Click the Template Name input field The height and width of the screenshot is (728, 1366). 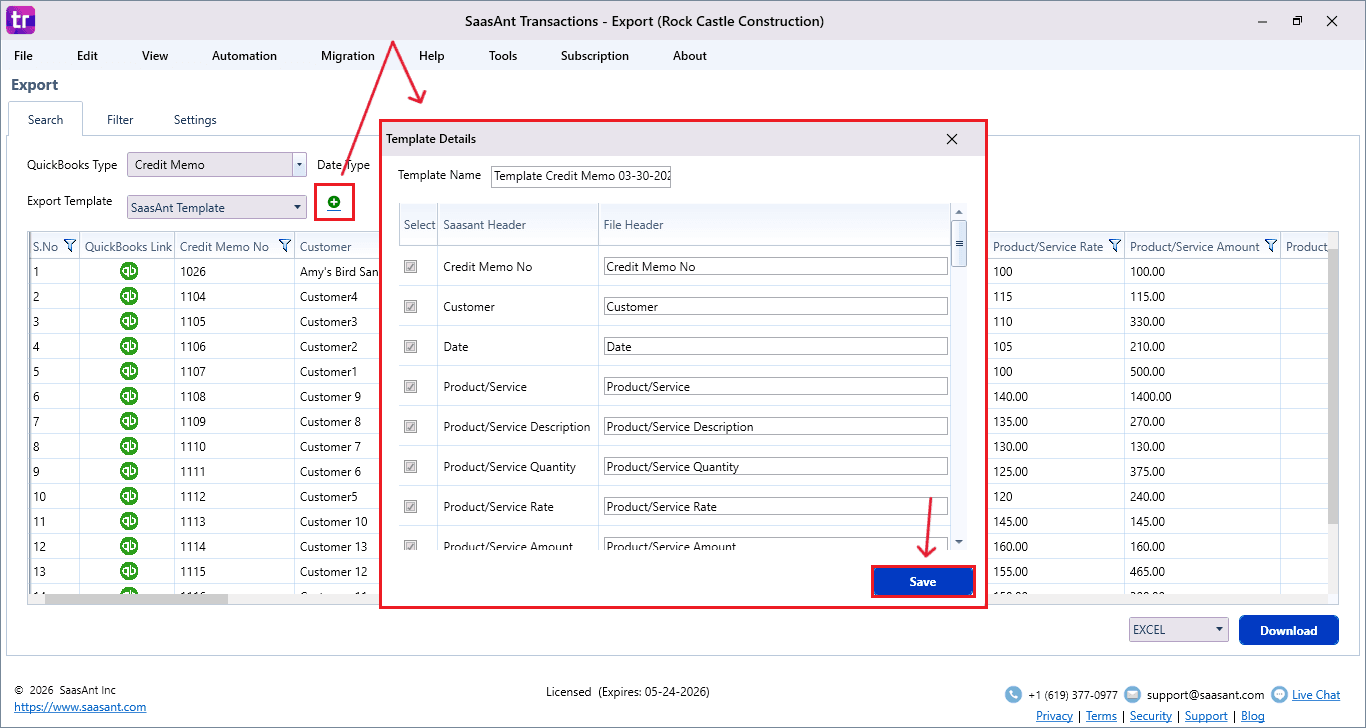point(581,177)
